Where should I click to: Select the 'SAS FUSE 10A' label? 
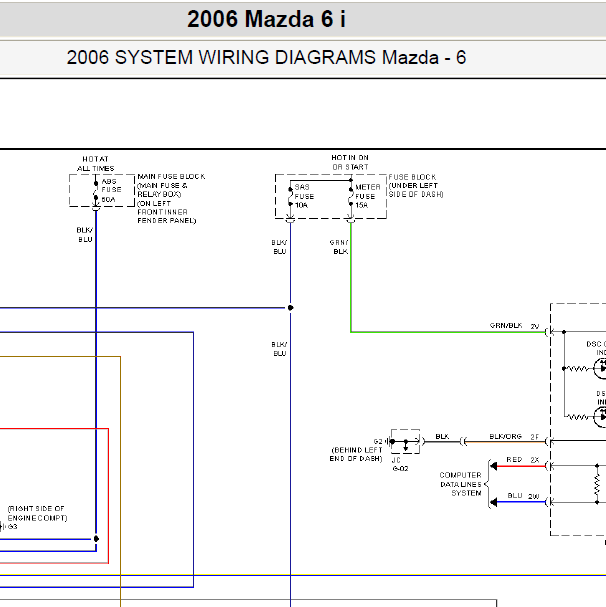pyautogui.click(x=304, y=196)
